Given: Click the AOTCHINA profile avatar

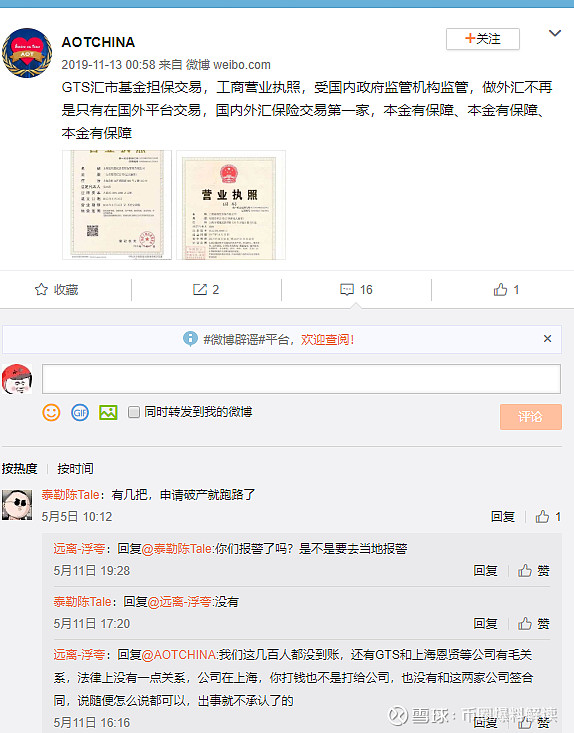Looking at the screenshot, I should click(x=27, y=53).
